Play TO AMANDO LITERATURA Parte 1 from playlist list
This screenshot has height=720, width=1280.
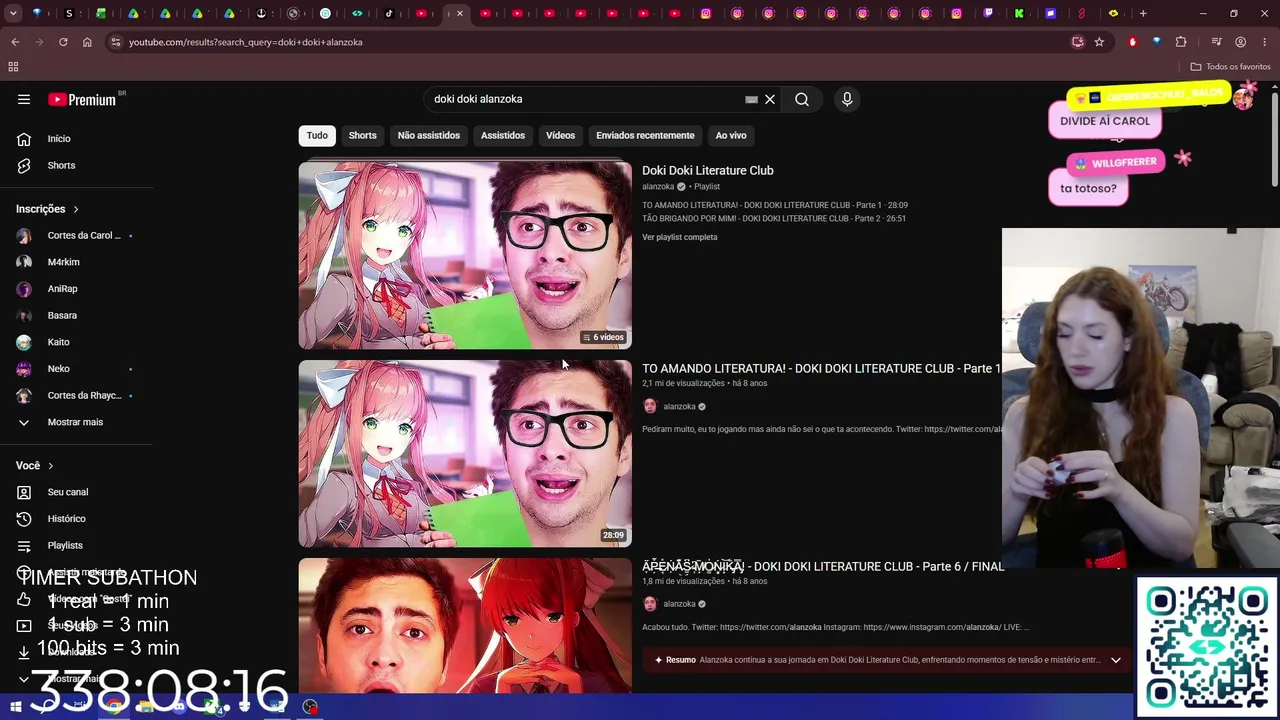click(x=775, y=205)
